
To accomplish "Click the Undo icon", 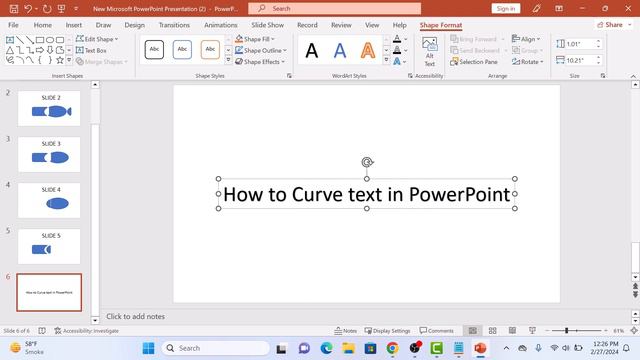I will click(28, 9).
